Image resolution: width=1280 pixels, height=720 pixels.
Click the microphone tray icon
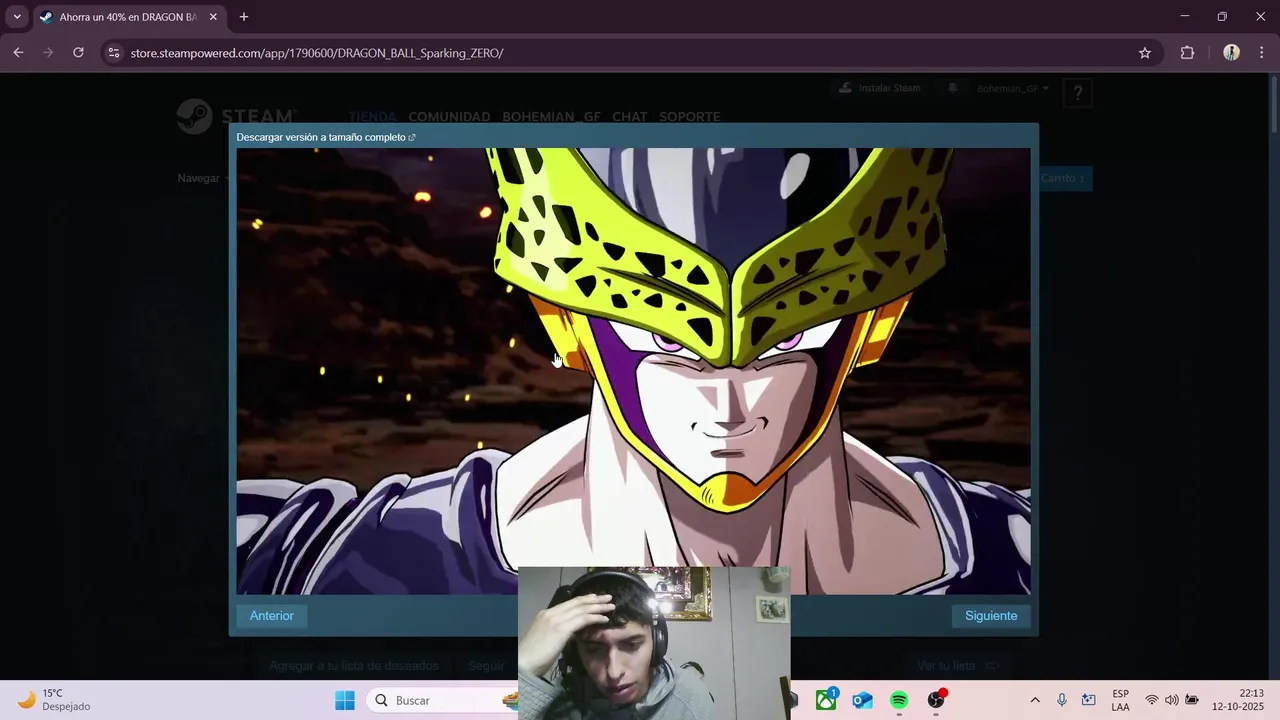1062,700
